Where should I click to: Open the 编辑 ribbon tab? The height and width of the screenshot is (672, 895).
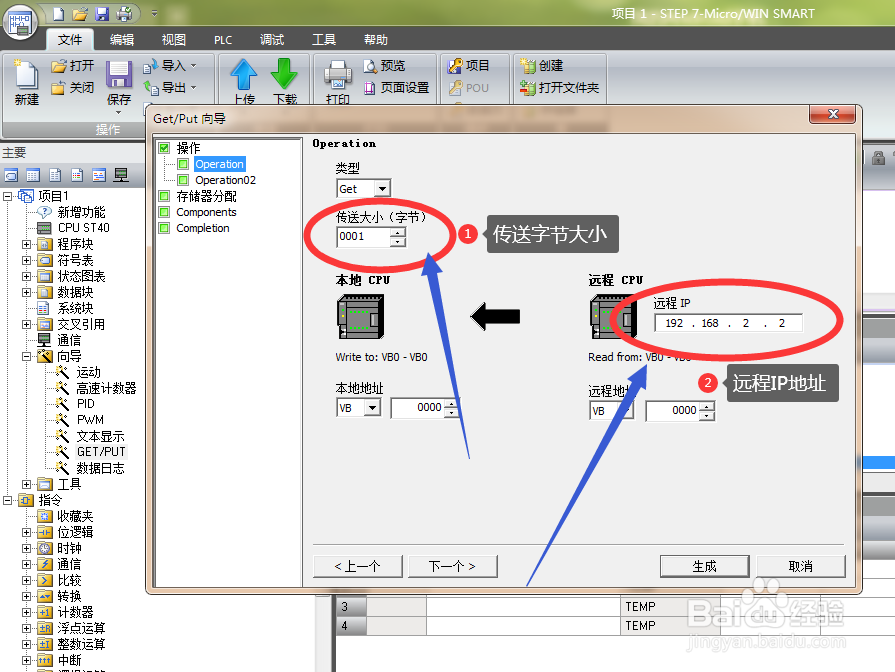click(x=122, y=39)
